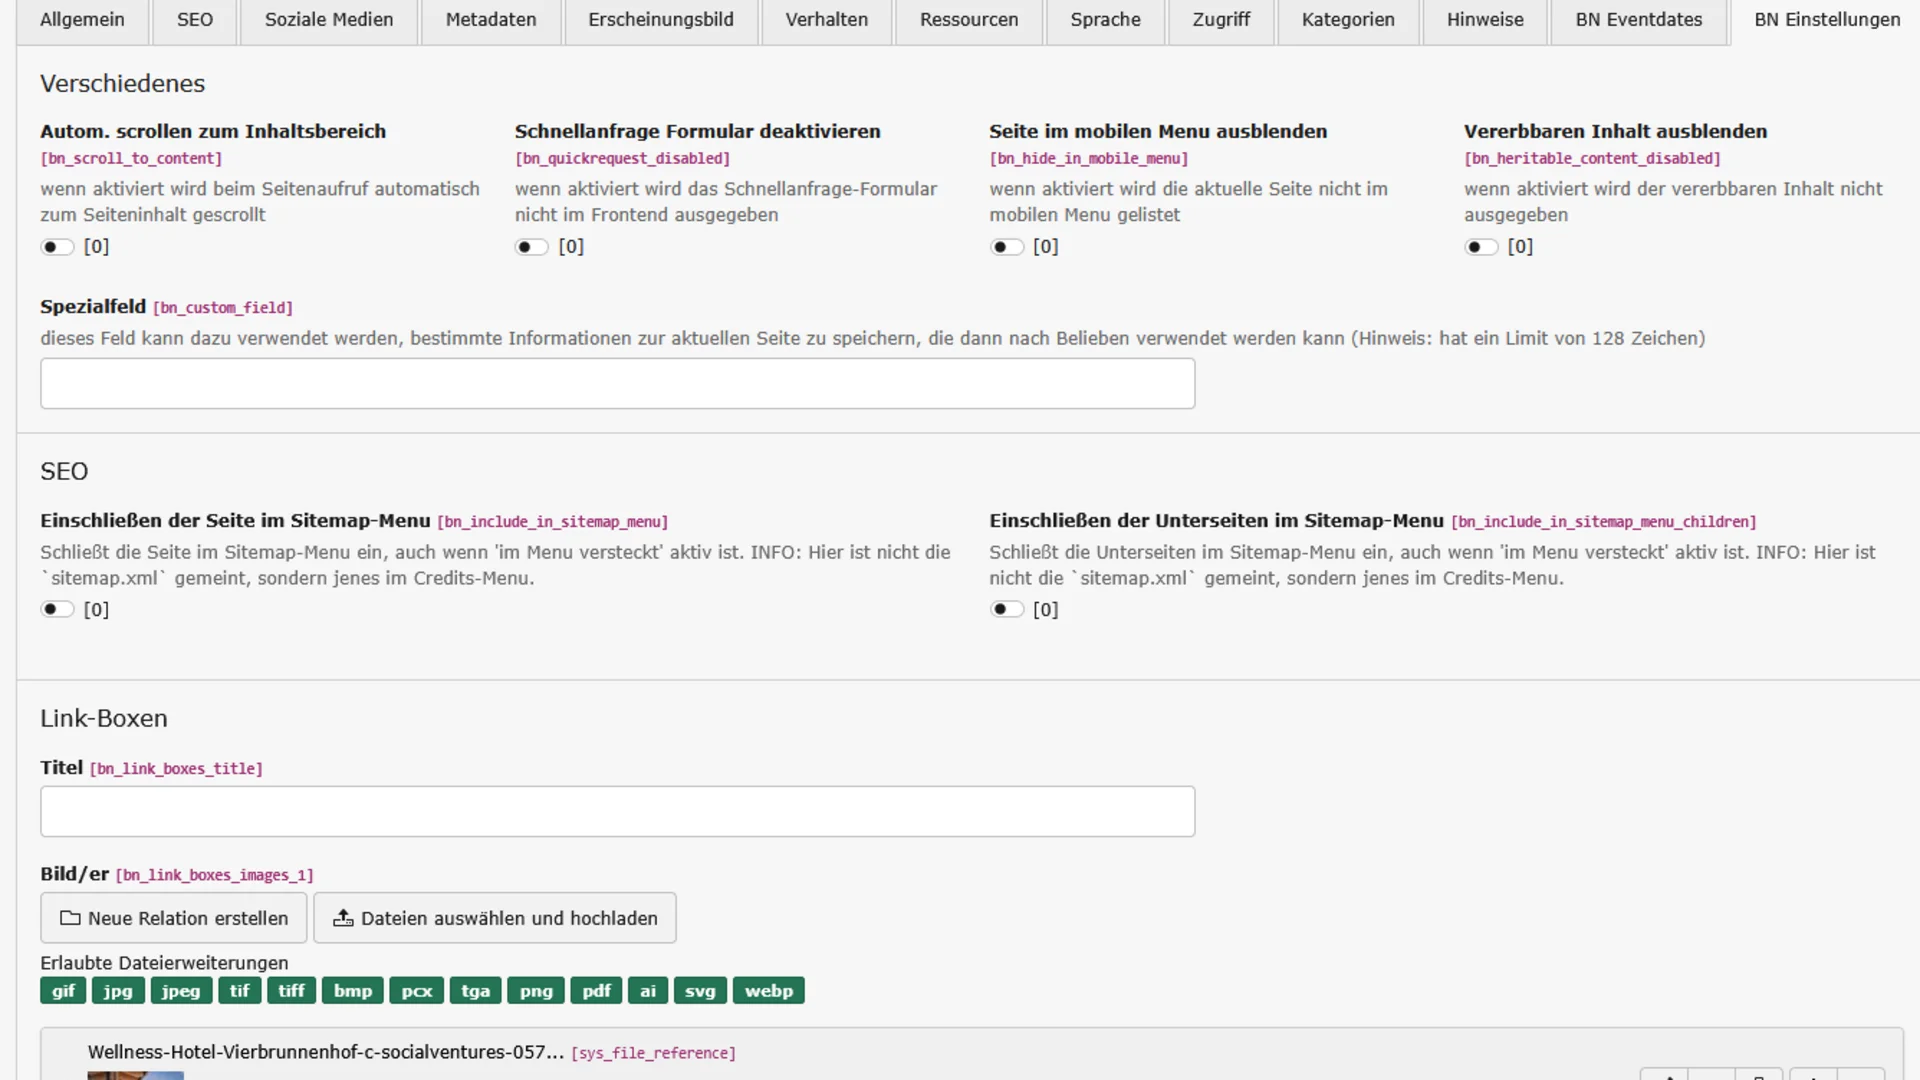Click the ai extension badge
Viewport: 1920px width, 1080px height.
(x=648, y=991)
